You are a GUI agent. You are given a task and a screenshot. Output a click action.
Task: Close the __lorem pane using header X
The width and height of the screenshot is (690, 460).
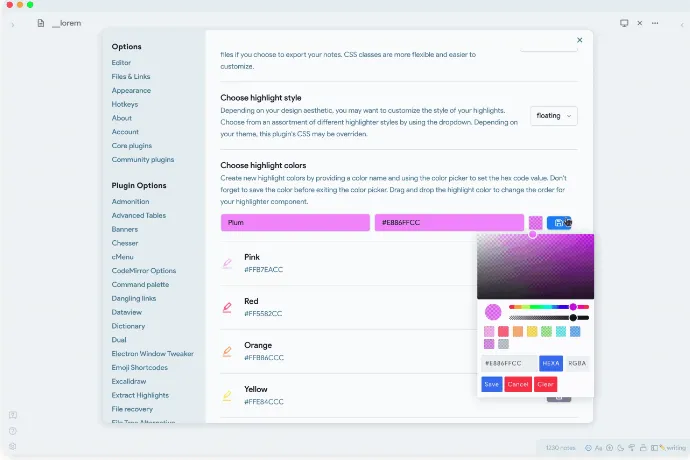pyautogui.click(x=640, y=23)
